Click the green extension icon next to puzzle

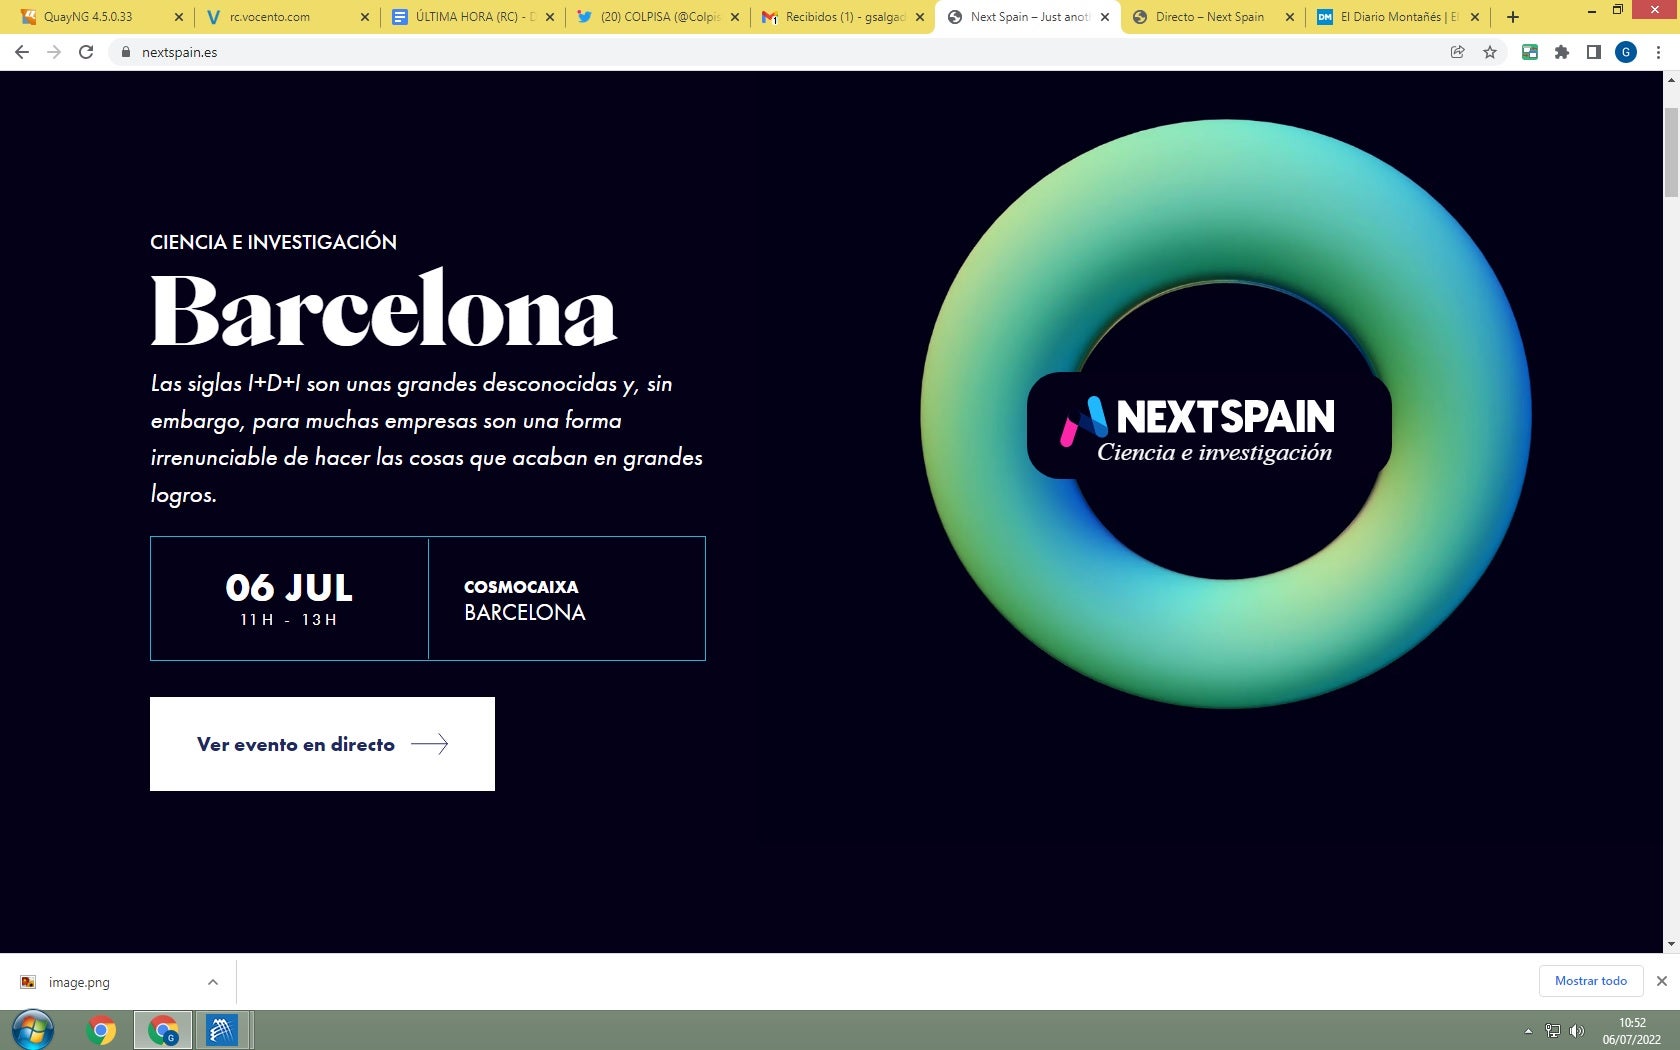pos(1530,52)
